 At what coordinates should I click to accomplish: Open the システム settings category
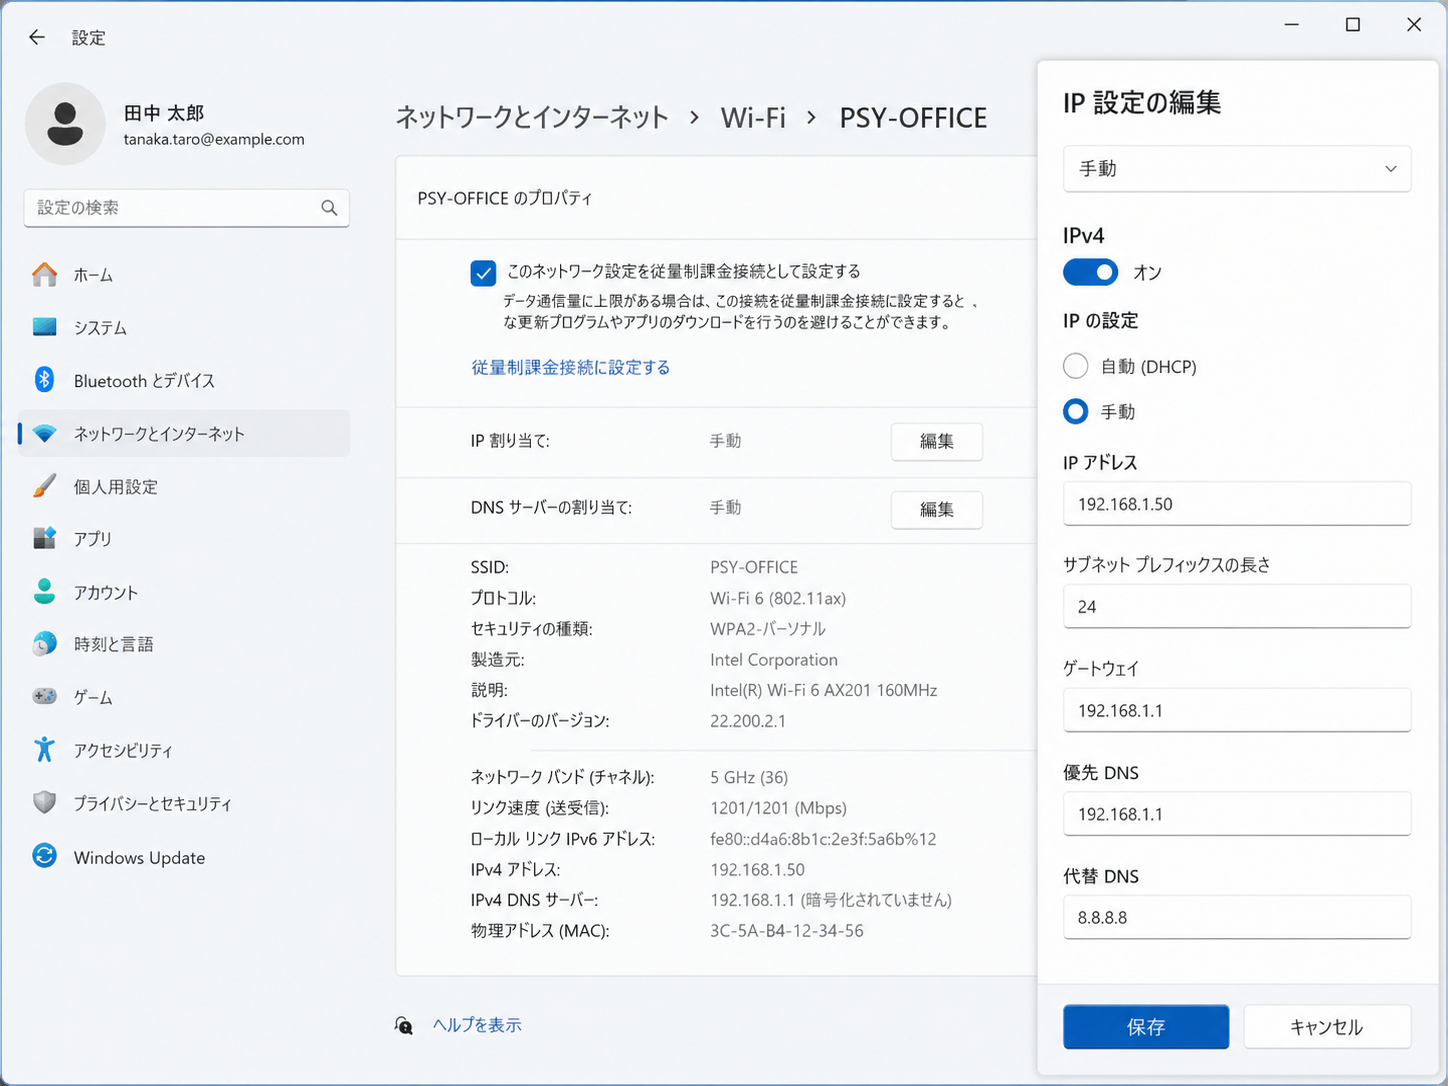tap(100, 328)
